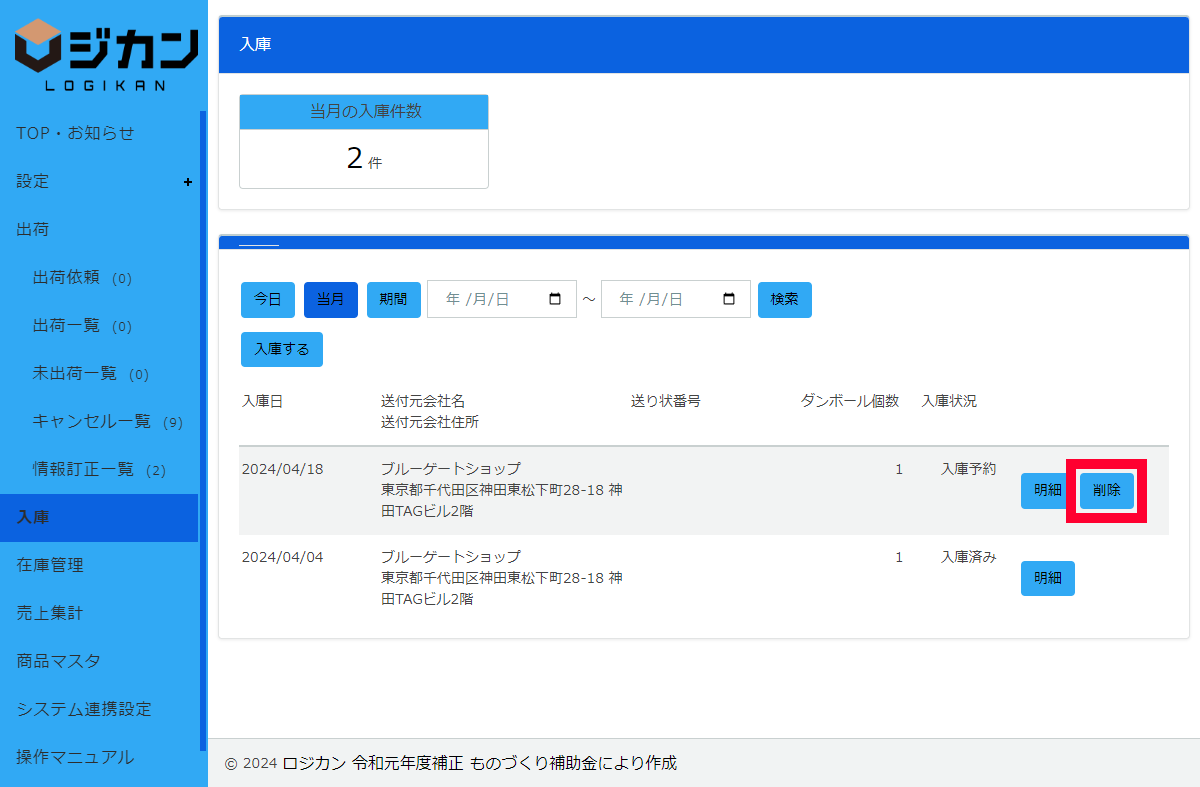The width and height of the screenshot is (1200, 787).
Task: Open TOP・お知らせ page
Action: tap(75, 133)
